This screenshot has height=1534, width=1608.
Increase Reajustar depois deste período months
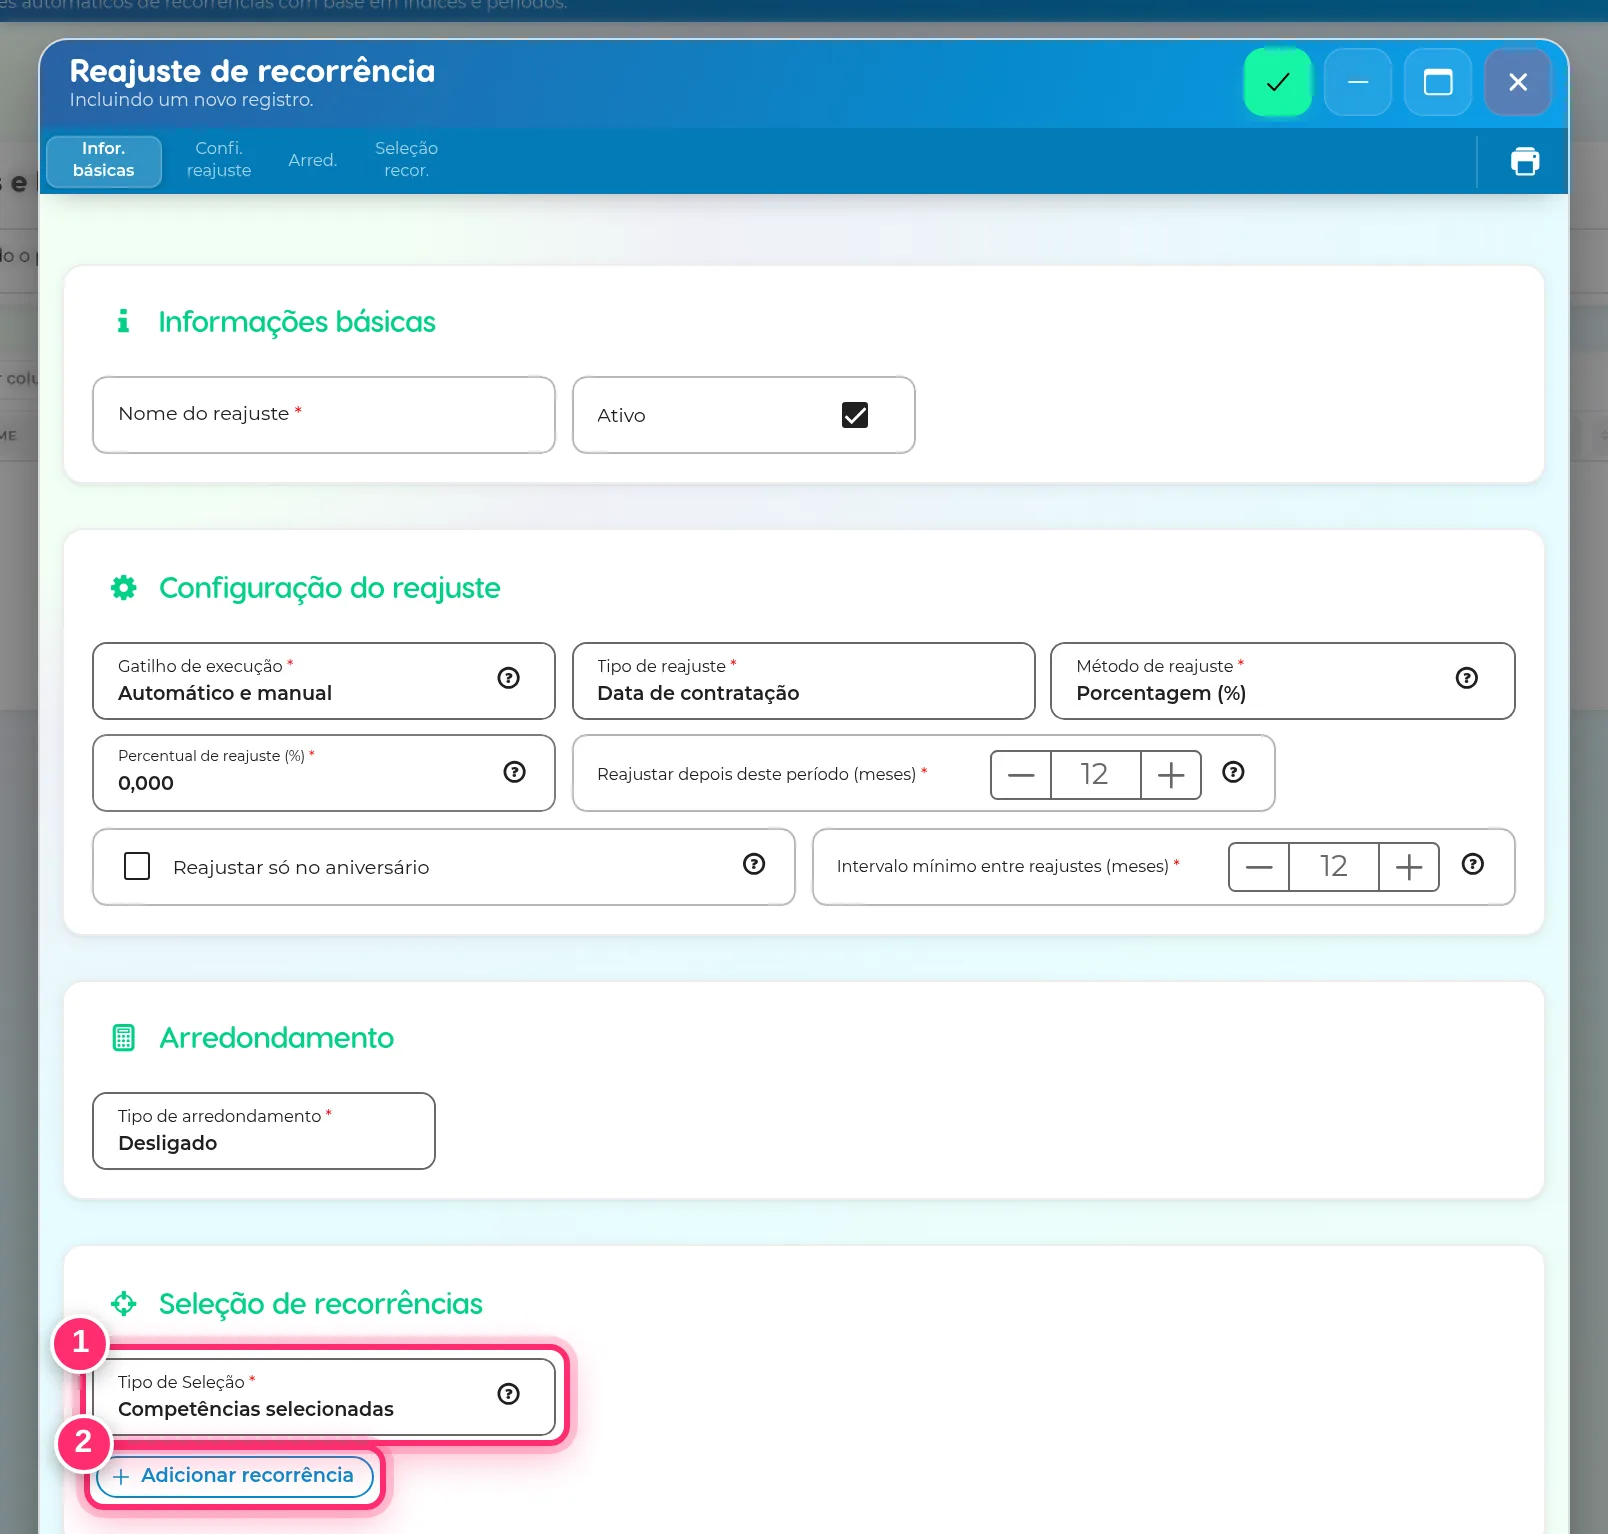[1170, 775]
